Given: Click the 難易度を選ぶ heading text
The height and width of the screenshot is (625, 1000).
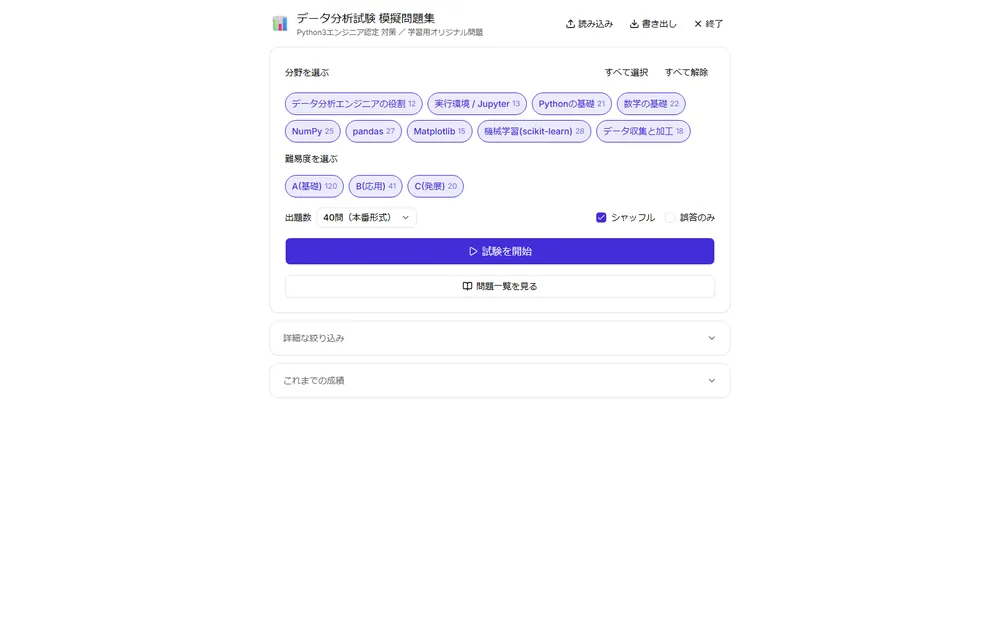Looking at the screenshot, I should point(311,159).
